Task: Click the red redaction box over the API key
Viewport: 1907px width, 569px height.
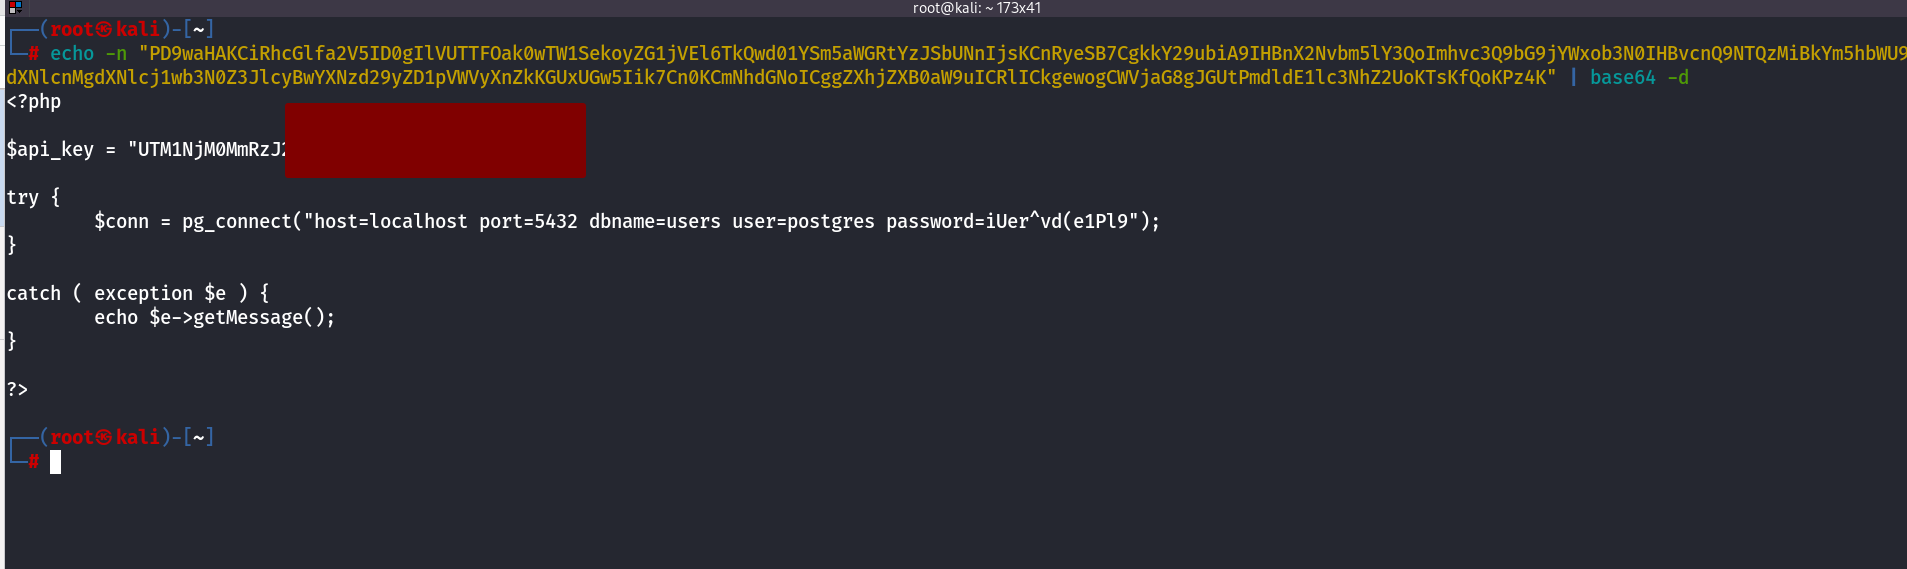Action: point(435,140)
